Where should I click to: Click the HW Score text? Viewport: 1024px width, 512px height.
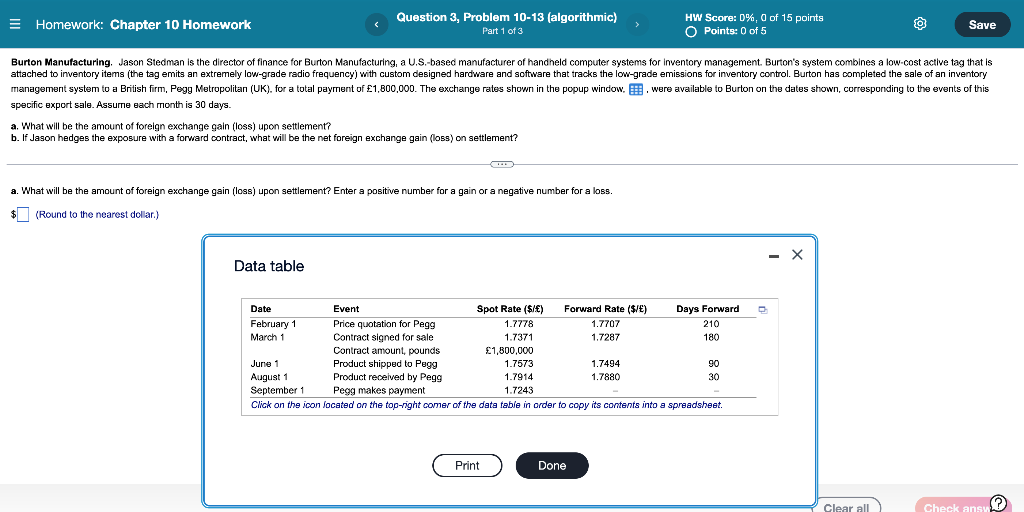tap(754, 18)
